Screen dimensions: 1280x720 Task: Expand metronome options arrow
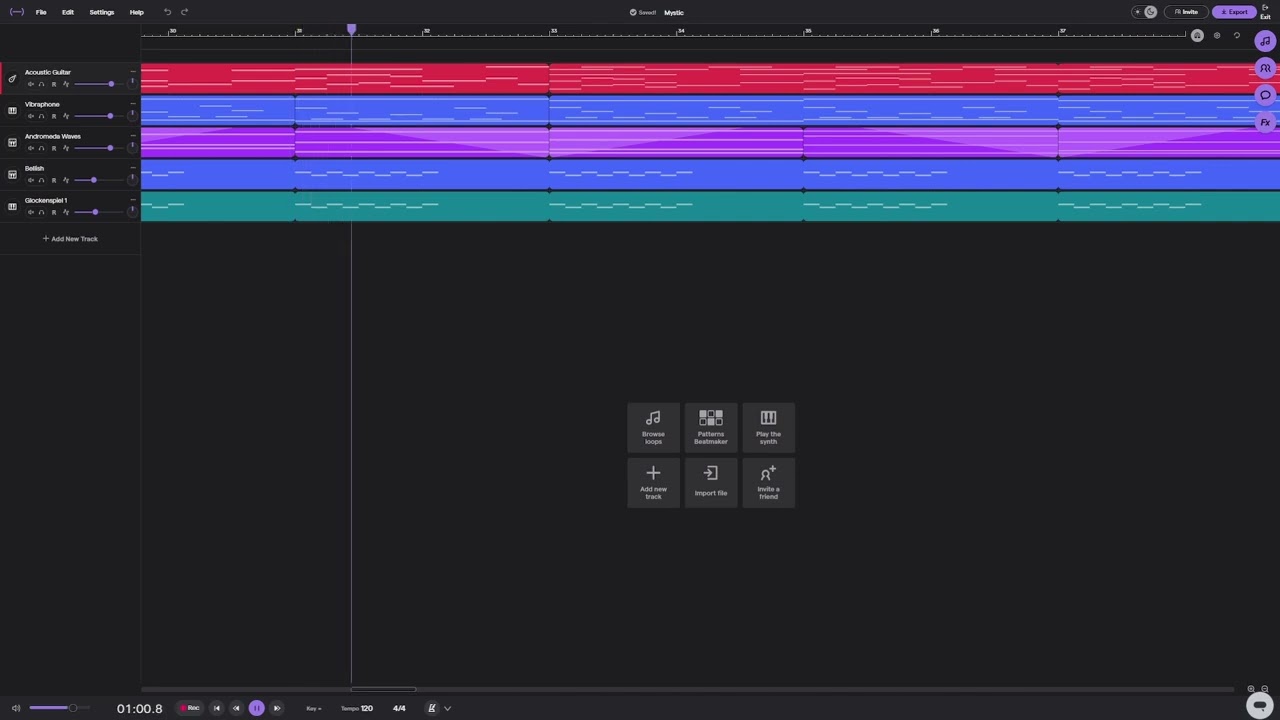point(447,708)
